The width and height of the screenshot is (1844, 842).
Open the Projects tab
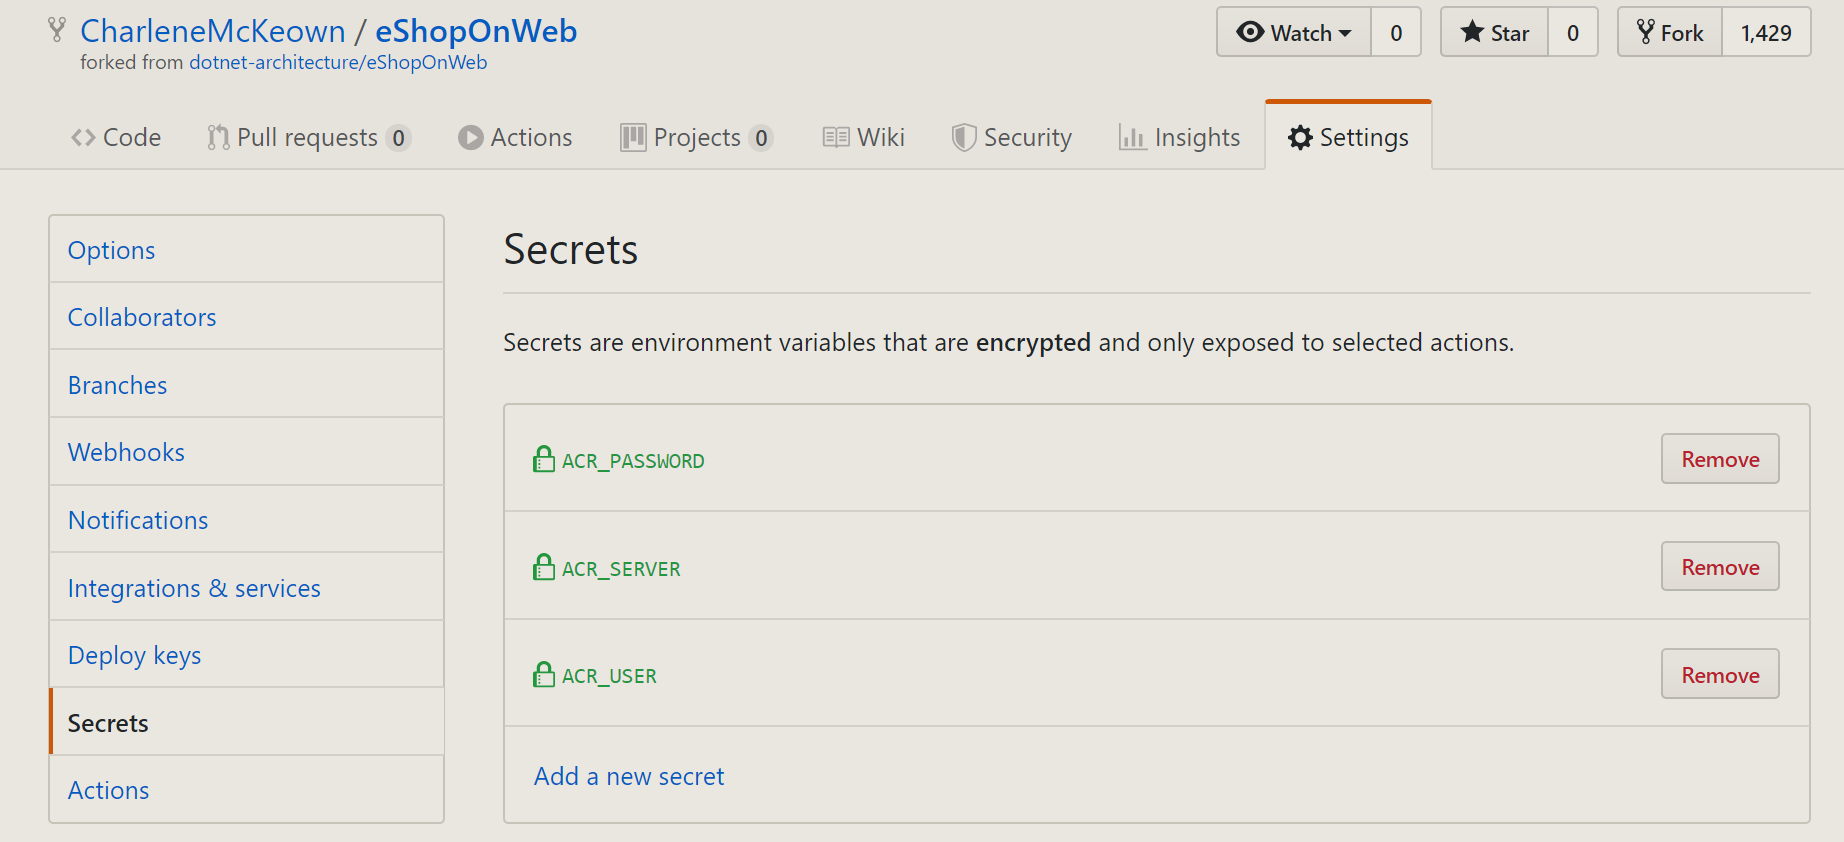tap(697, 137)
